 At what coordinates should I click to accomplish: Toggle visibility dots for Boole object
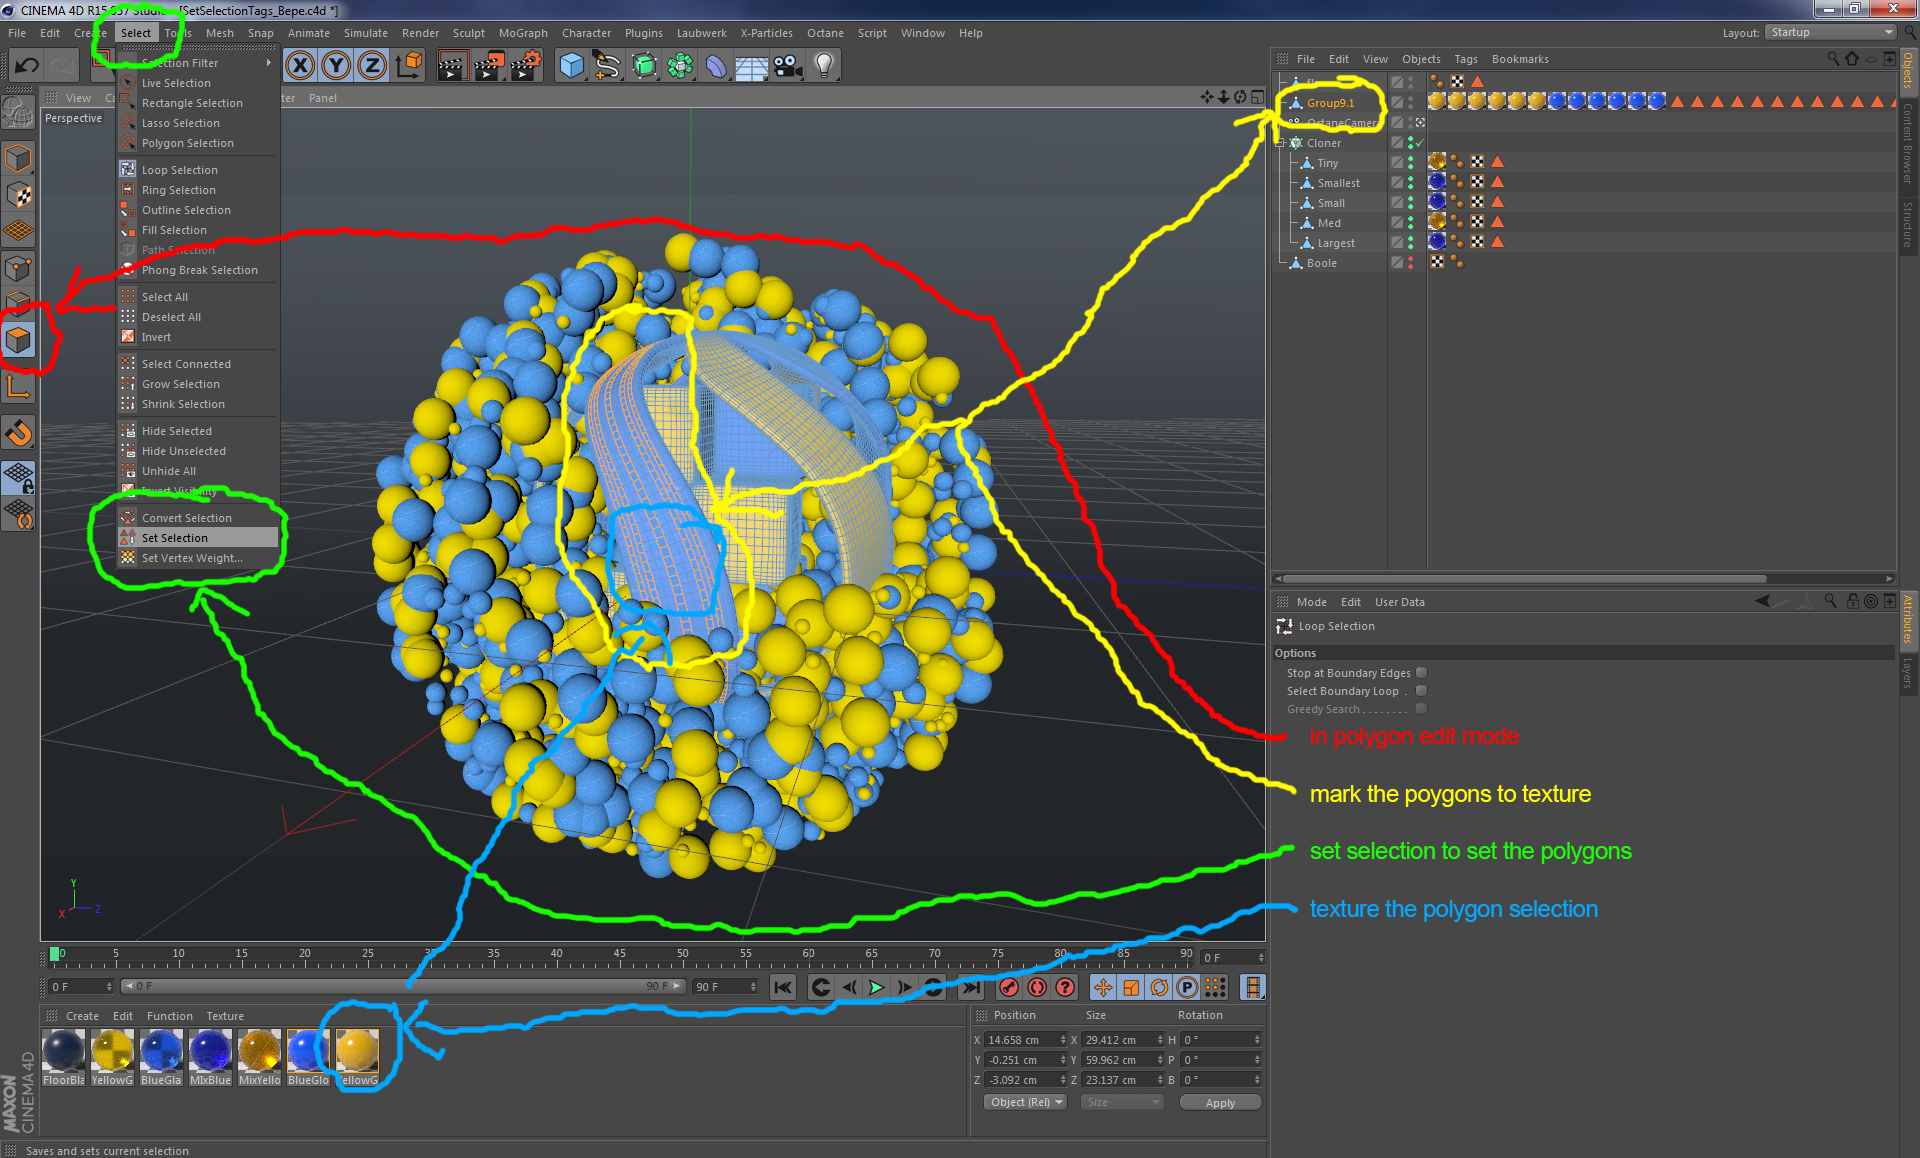[x=1411, y=263]
